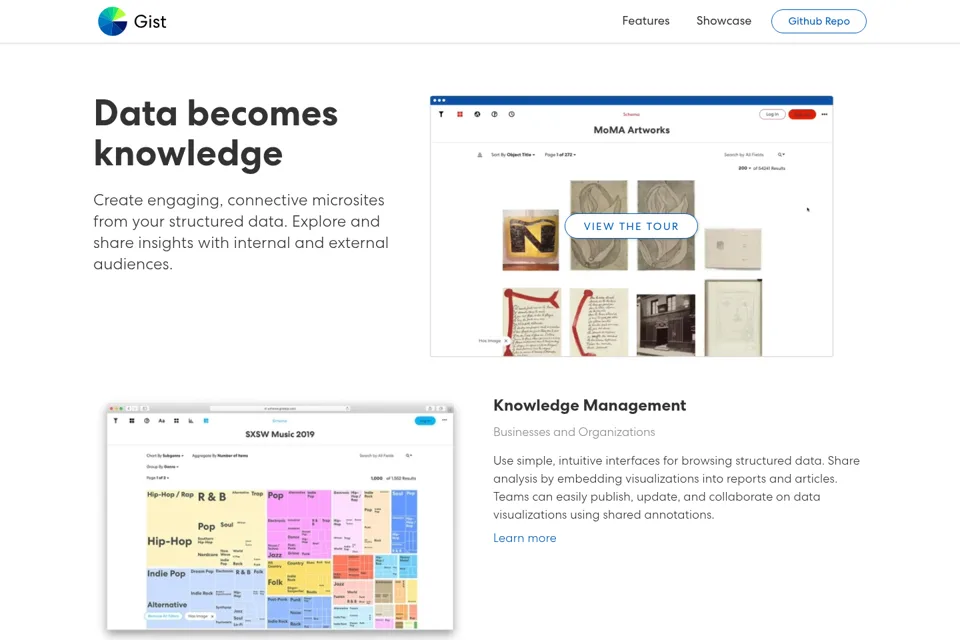Viewport: 960px width, 640px height.
Task: Select the yellow N artwork thumbnail
Action: (x=530, y=240)
